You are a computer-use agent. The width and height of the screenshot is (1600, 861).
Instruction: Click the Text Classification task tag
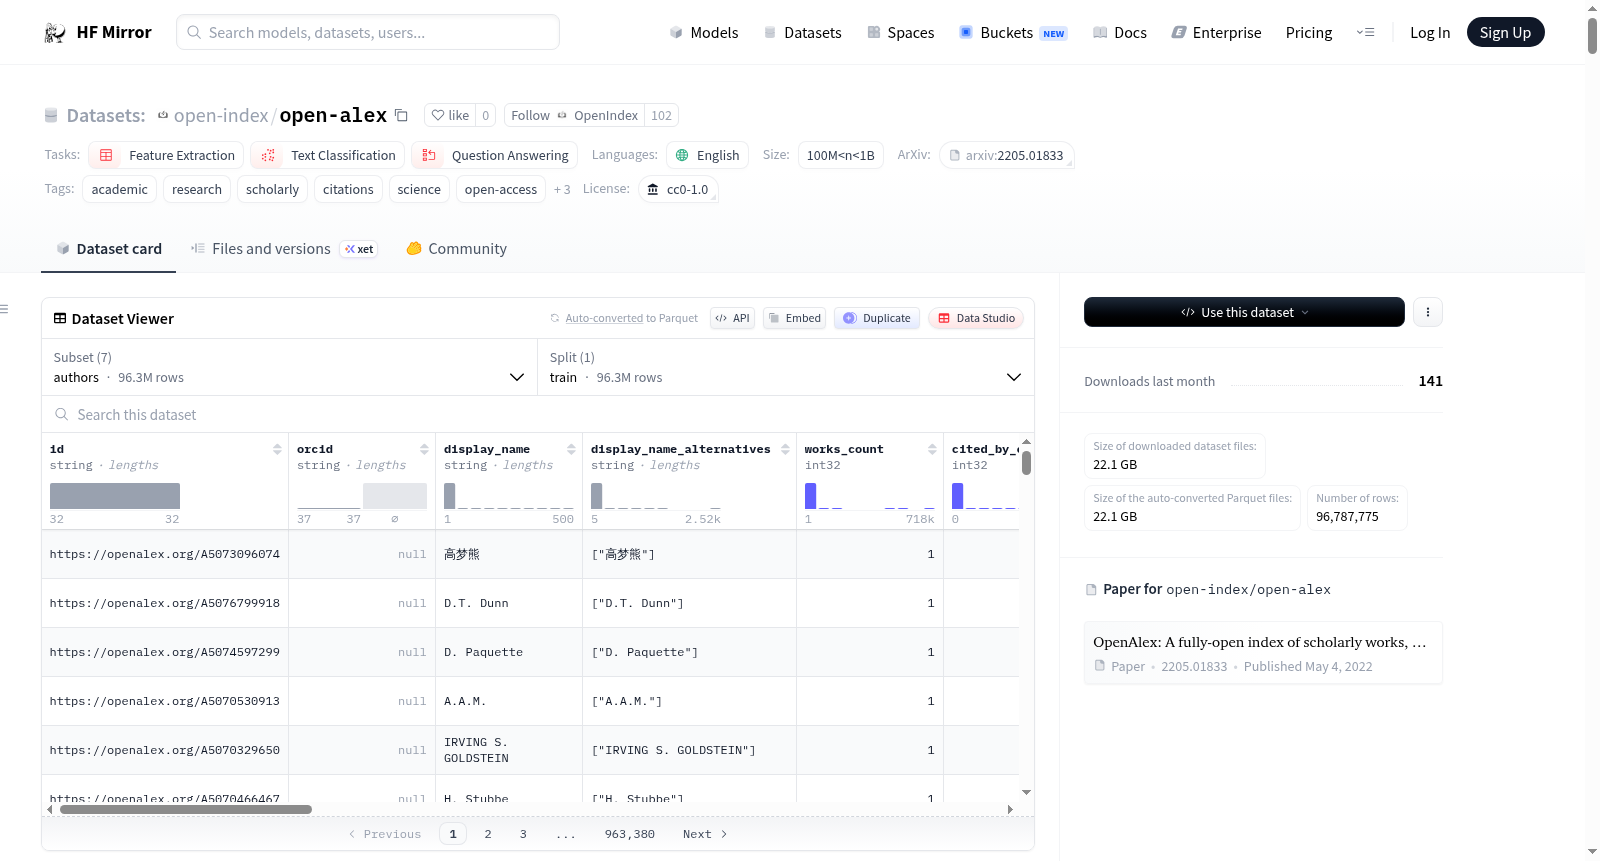[328, 155]
